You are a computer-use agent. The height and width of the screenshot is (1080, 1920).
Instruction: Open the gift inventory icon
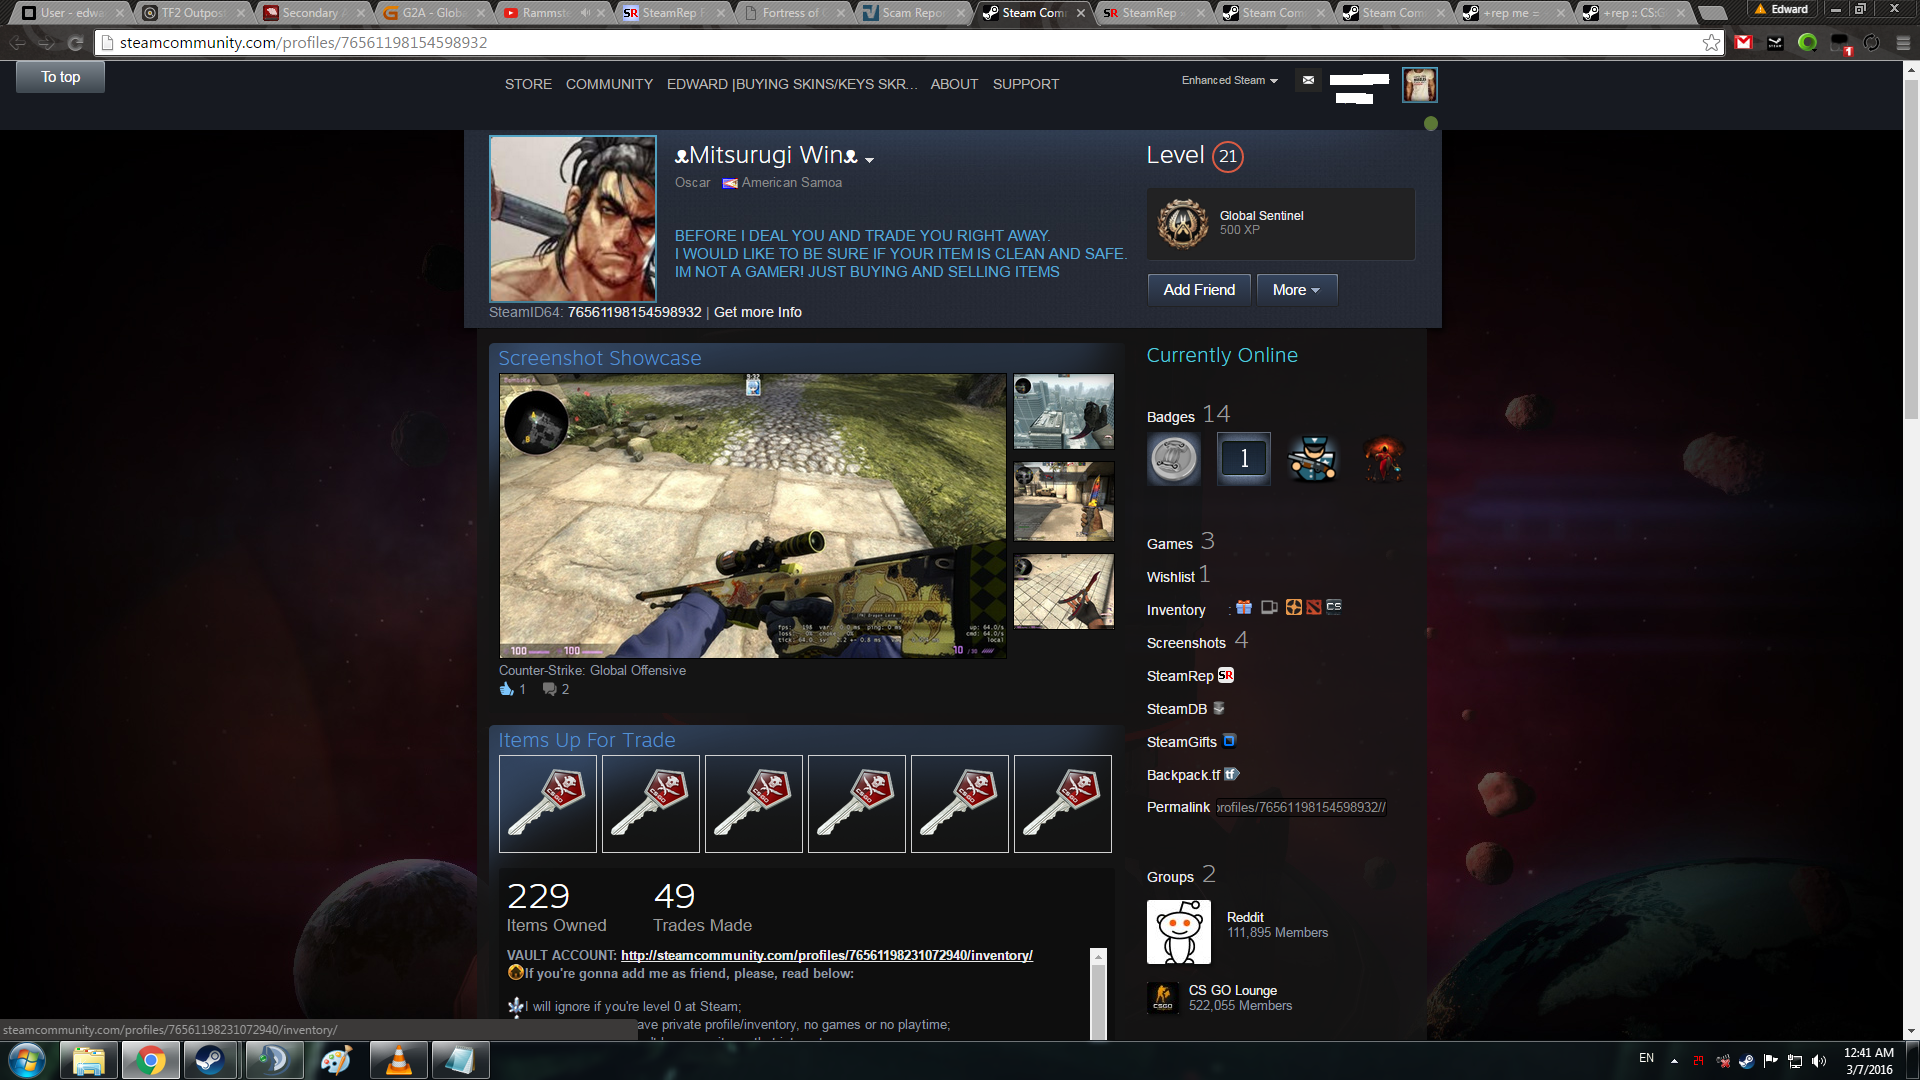[1243, 608]
